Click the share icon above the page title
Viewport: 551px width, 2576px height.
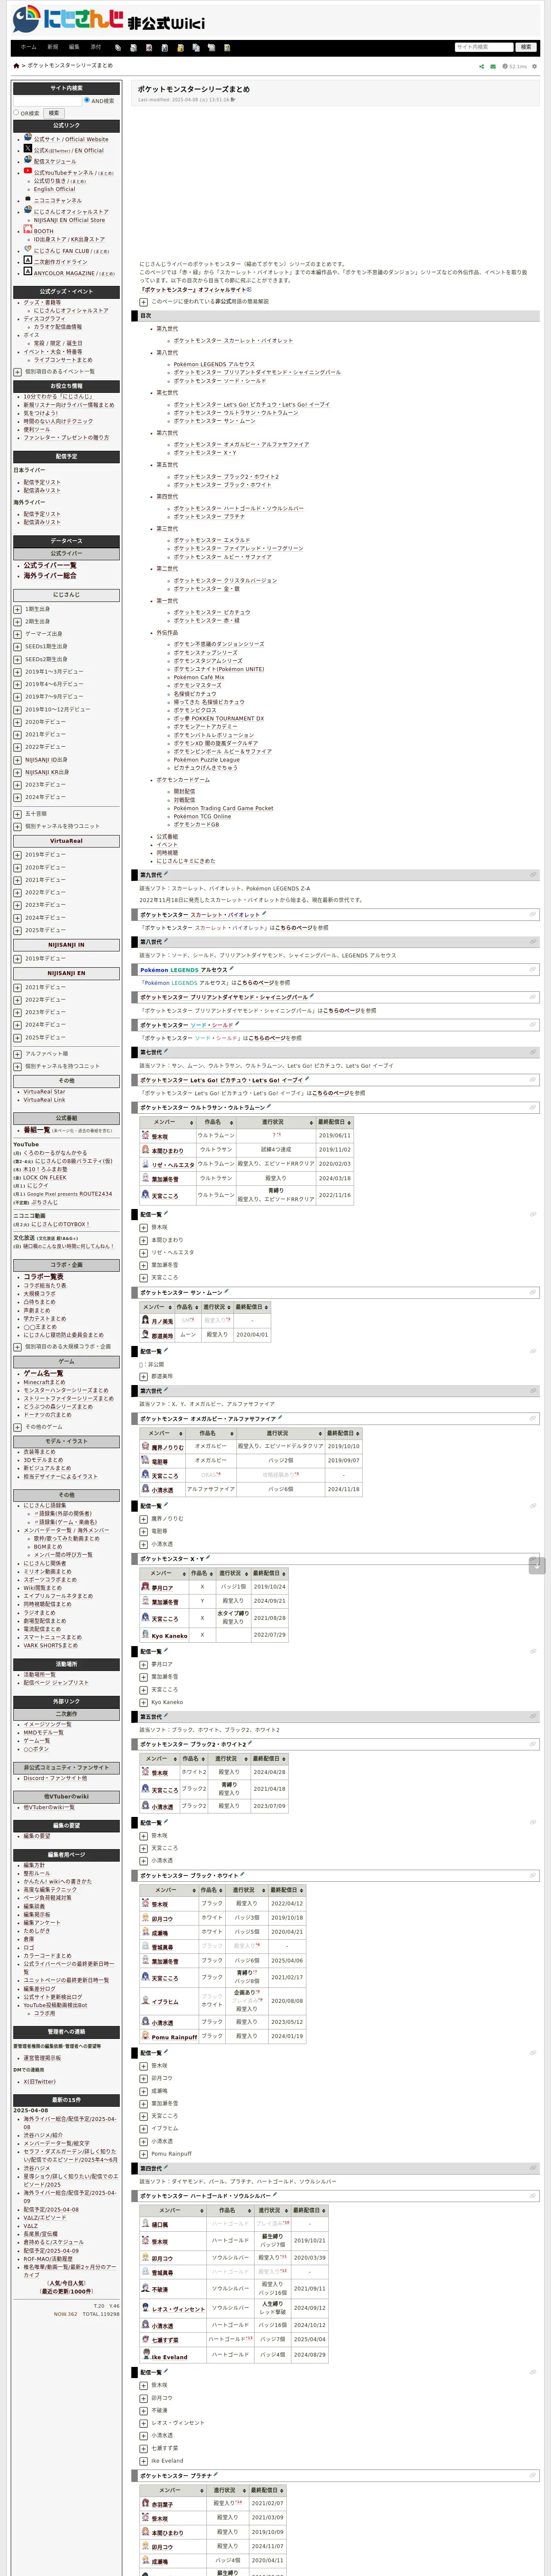(481, 67)
